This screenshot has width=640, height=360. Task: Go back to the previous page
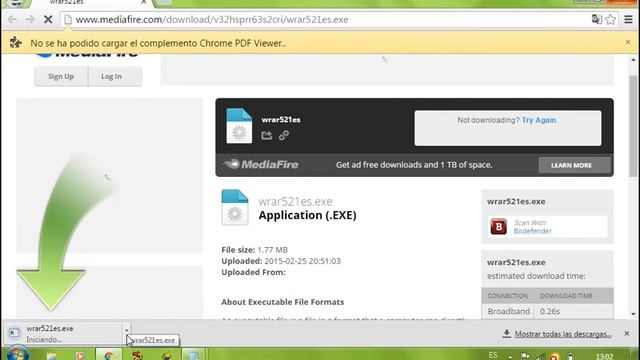coord(12,19)
